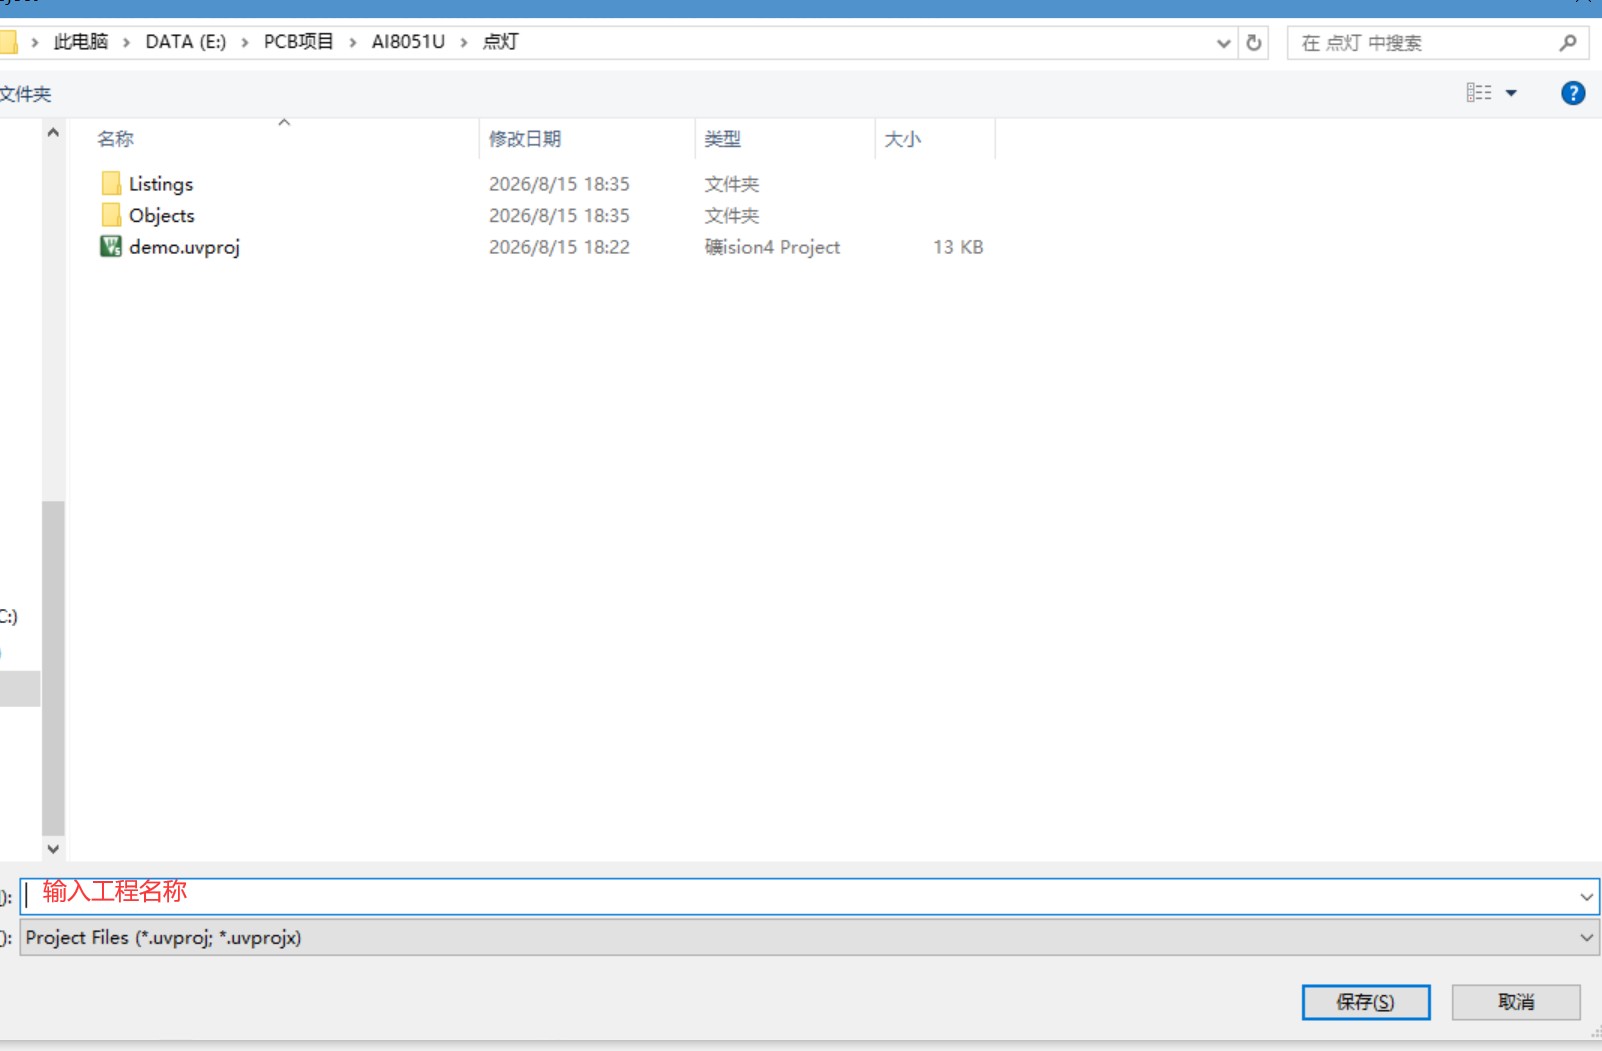This screenshot has width=1602, height=1051.
Task: Select the demo.uvproj project file icon
Action: pyautogui.click(x=111, y=246)
